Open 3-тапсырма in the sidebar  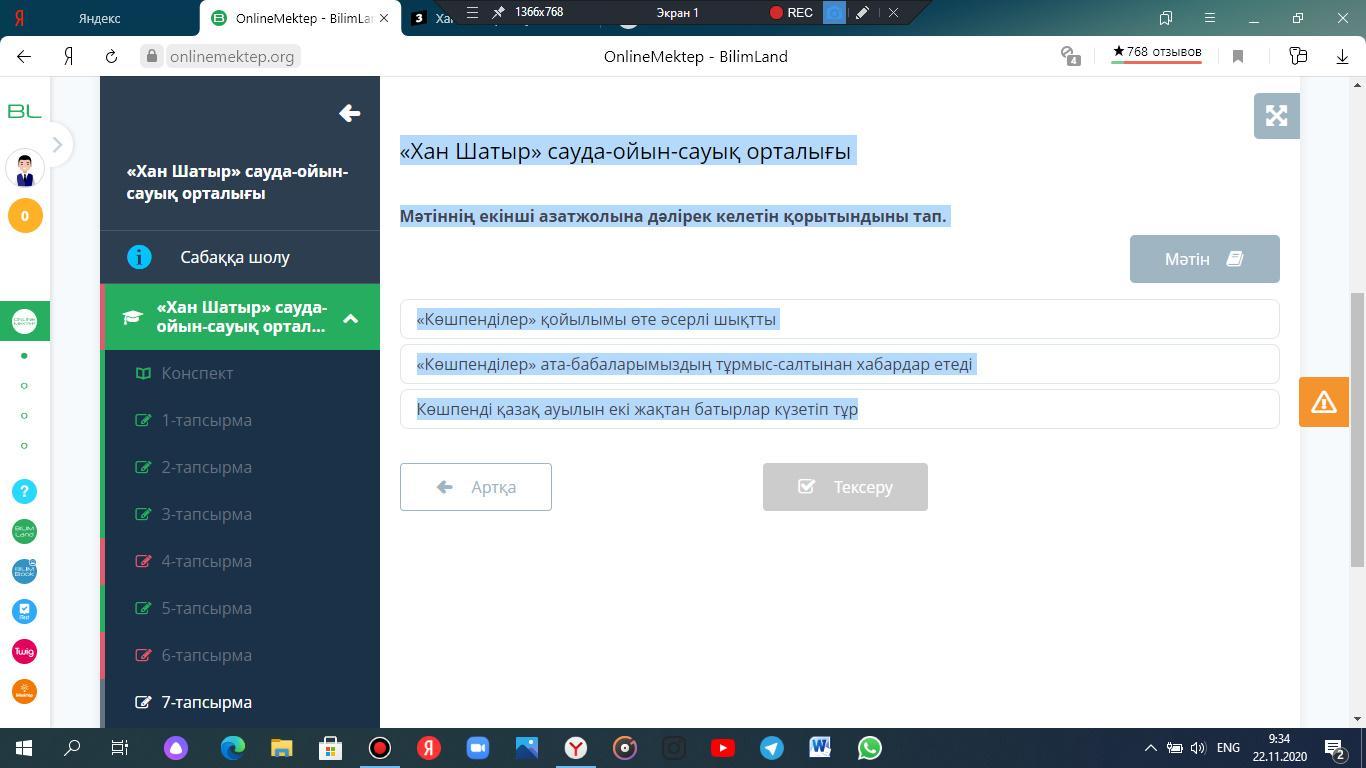(206, 514)
